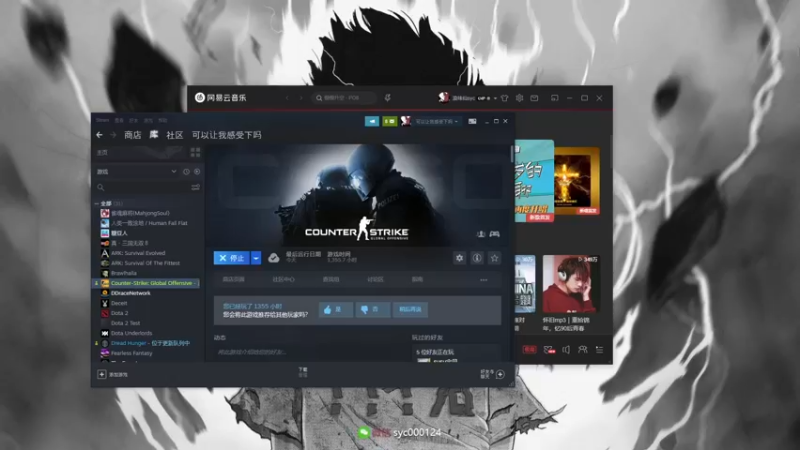This screenshot has height=450, width=800.
Task: Open Steam's blue announcements megaphone button
Action: 372,121
